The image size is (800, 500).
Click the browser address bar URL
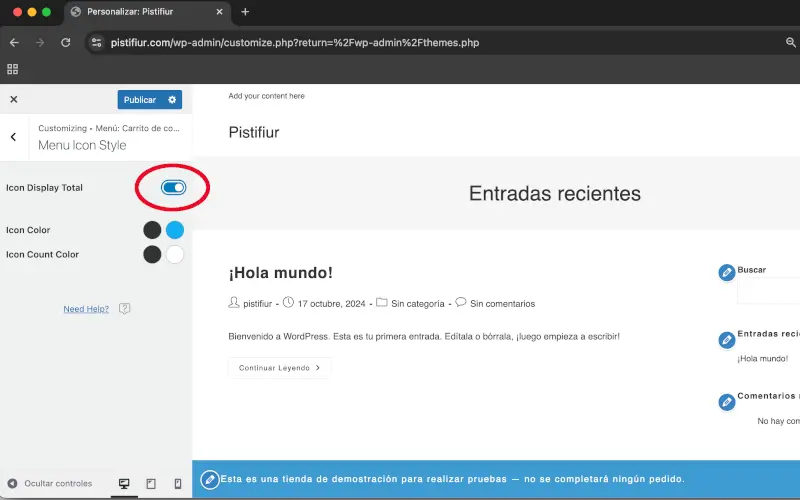tap(295, 43)
